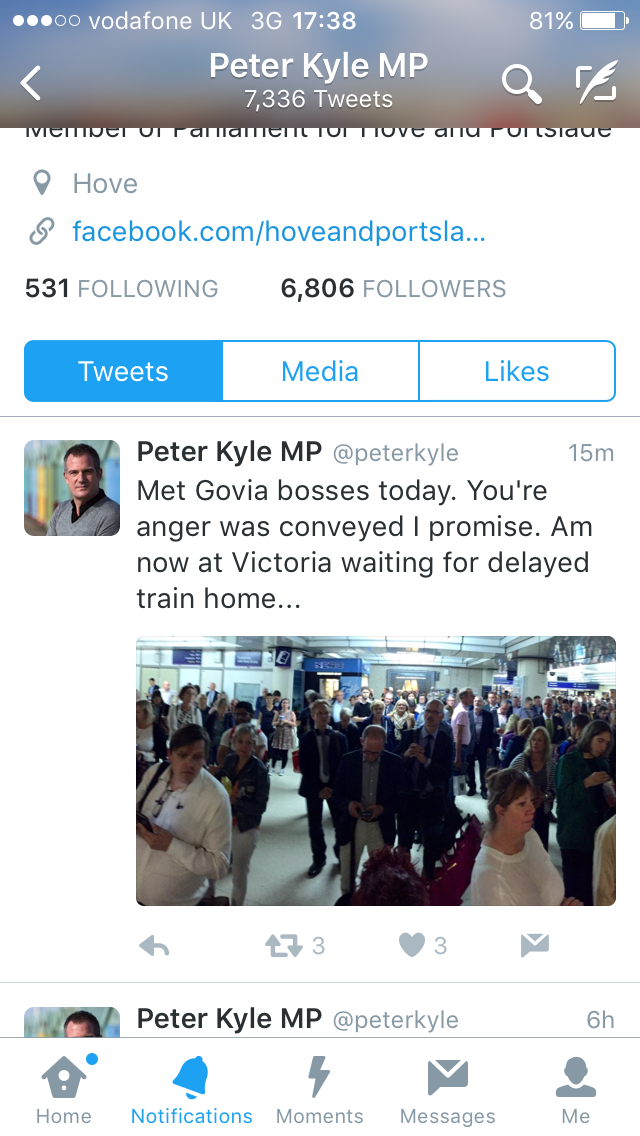Open the Victoria station crowd photo
The height and width of the screenshot is (1136, 640).
(376, 771)
